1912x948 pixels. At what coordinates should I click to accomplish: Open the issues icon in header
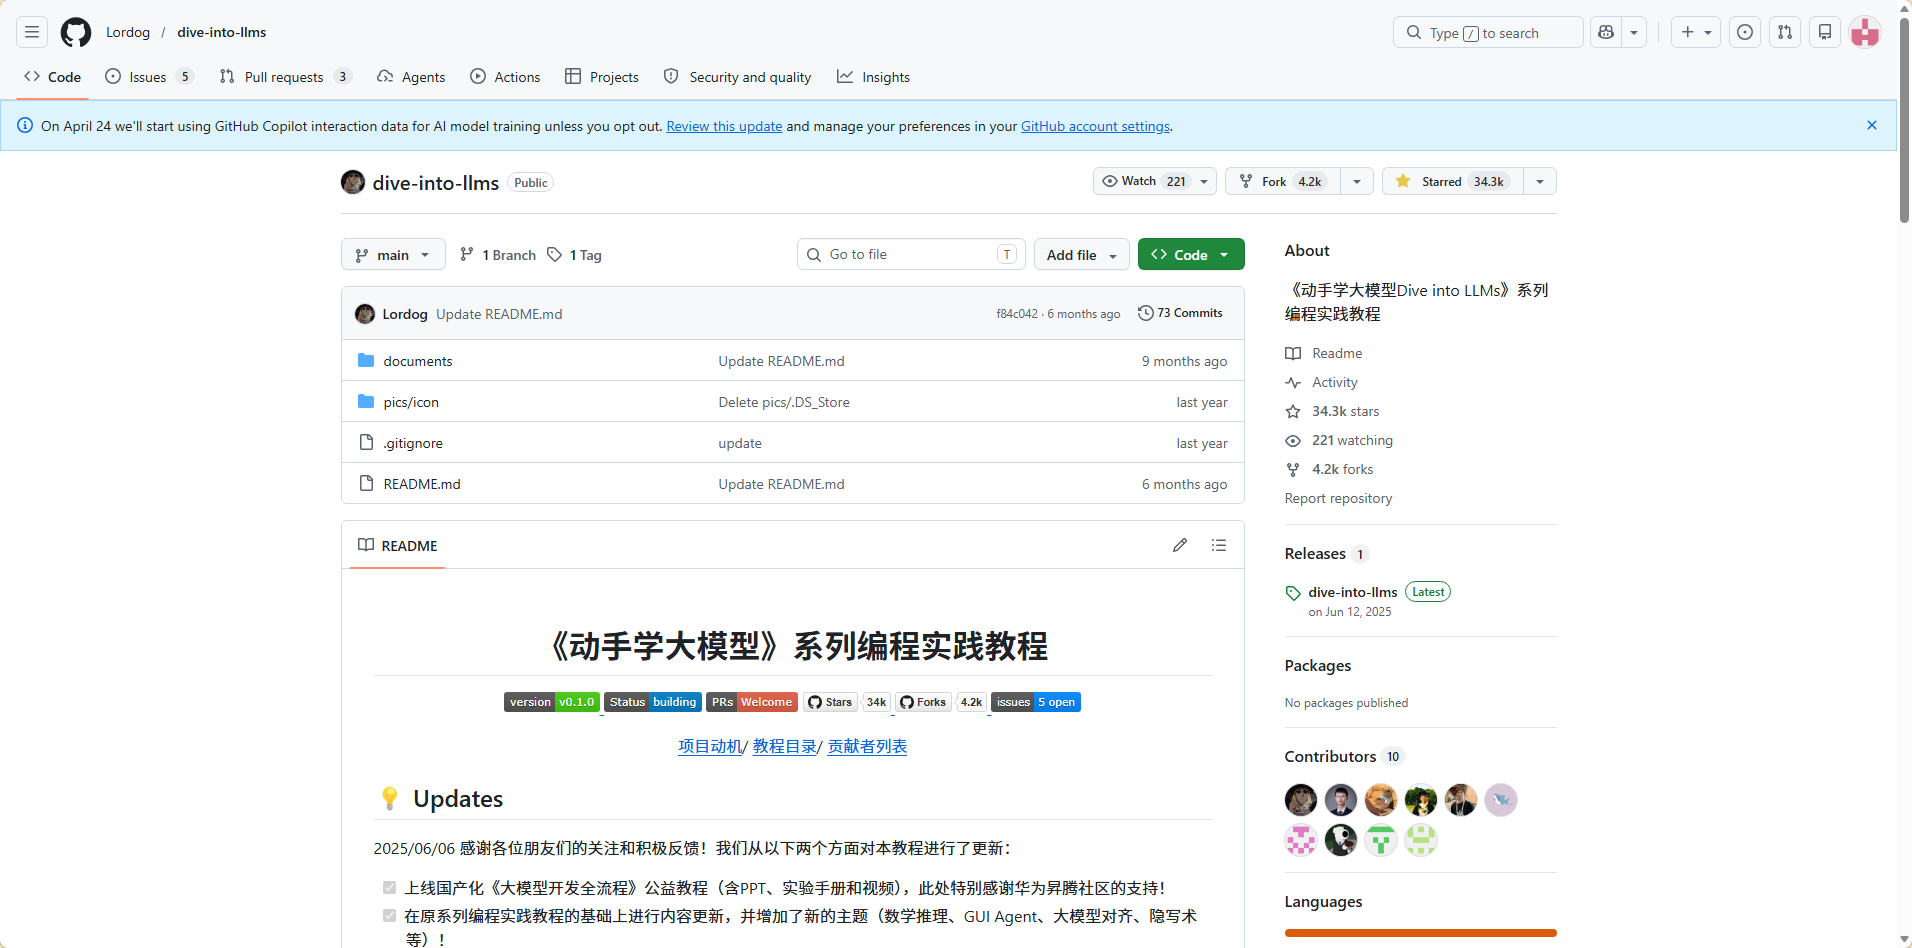(1745, 33)
